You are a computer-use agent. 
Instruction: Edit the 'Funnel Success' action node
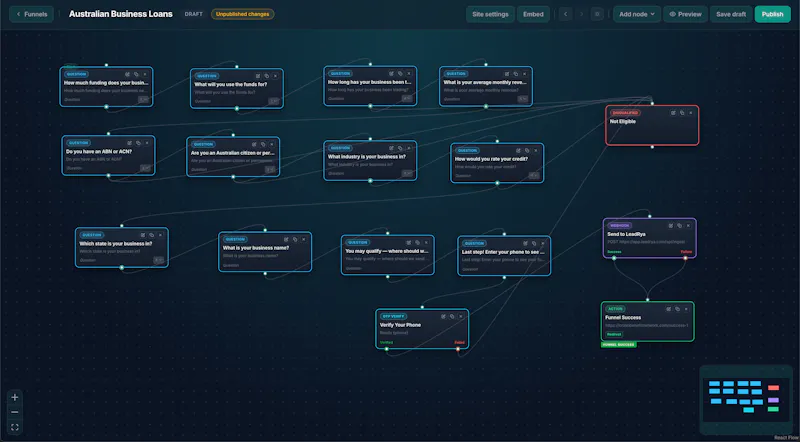(668, 309)
